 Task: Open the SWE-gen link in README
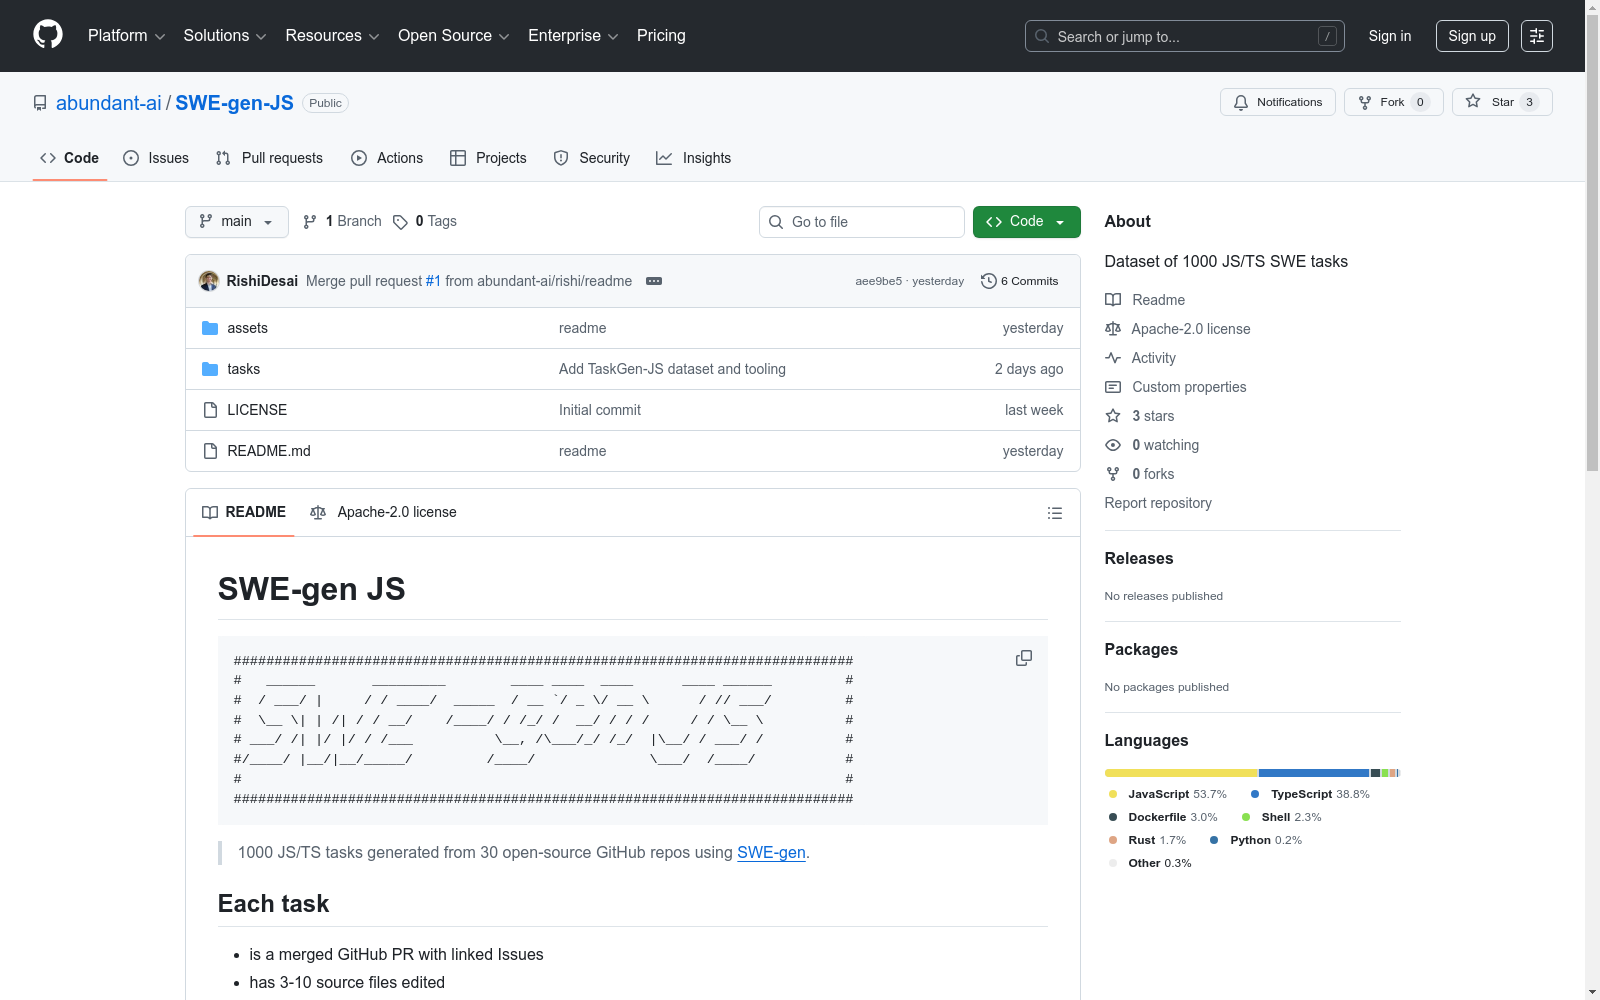771,853
